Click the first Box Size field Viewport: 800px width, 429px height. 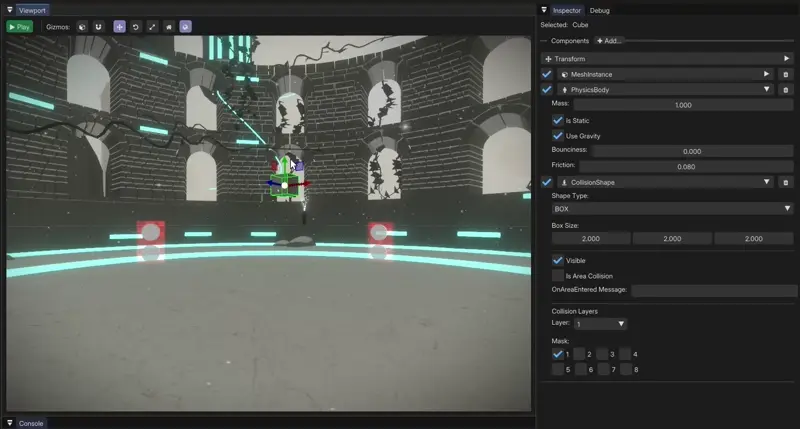(591, 239)
